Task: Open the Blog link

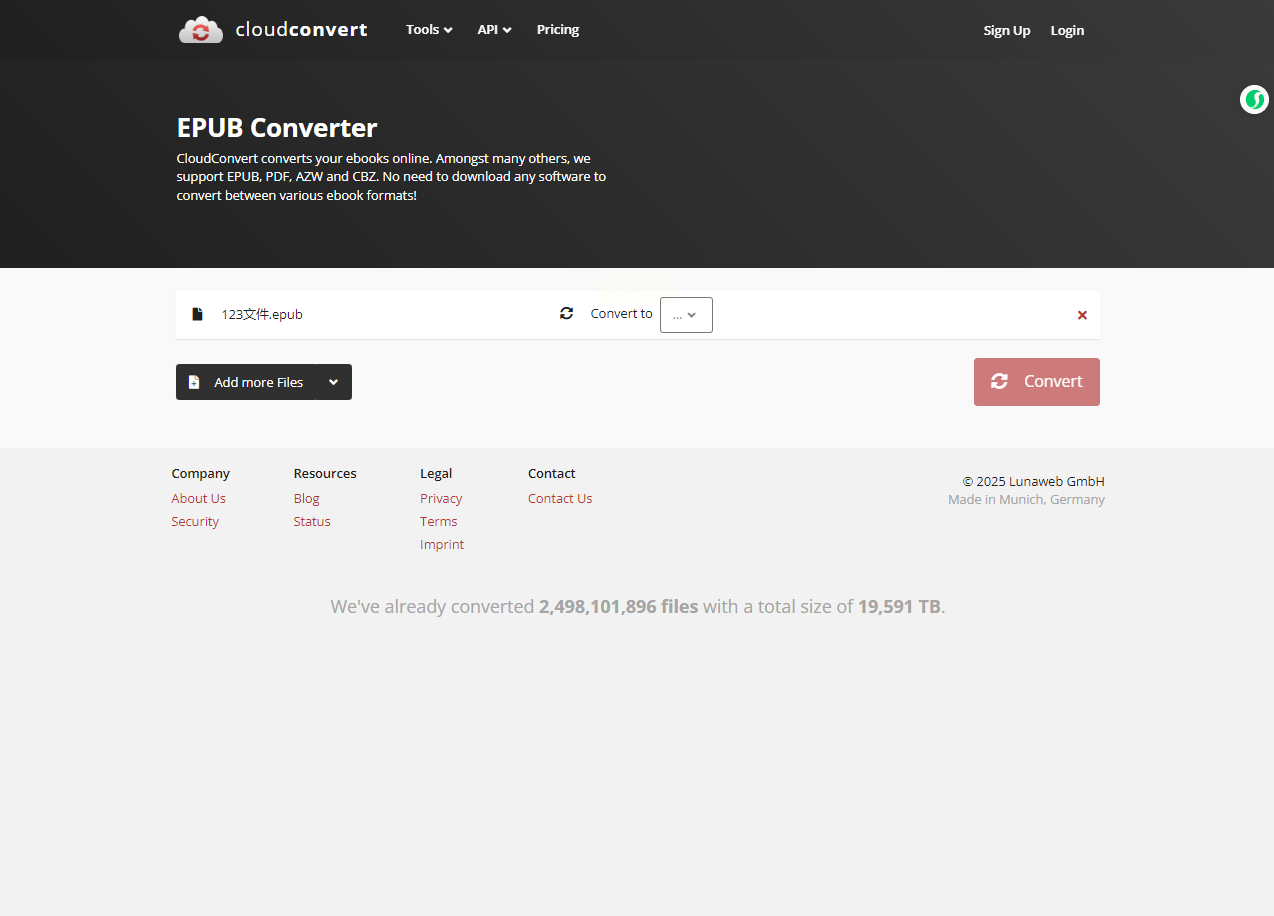Action: pos(306,498)
